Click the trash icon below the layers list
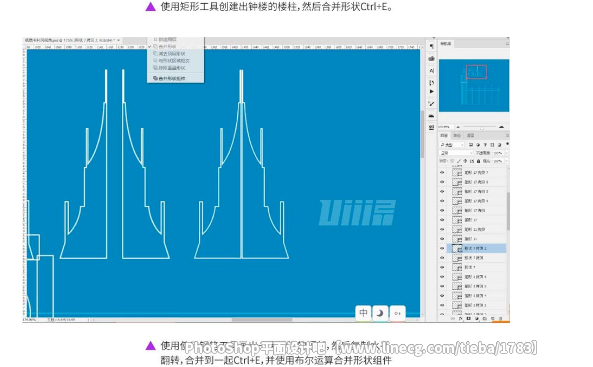This screenshot has width=593, height=367. pos(500,319)
